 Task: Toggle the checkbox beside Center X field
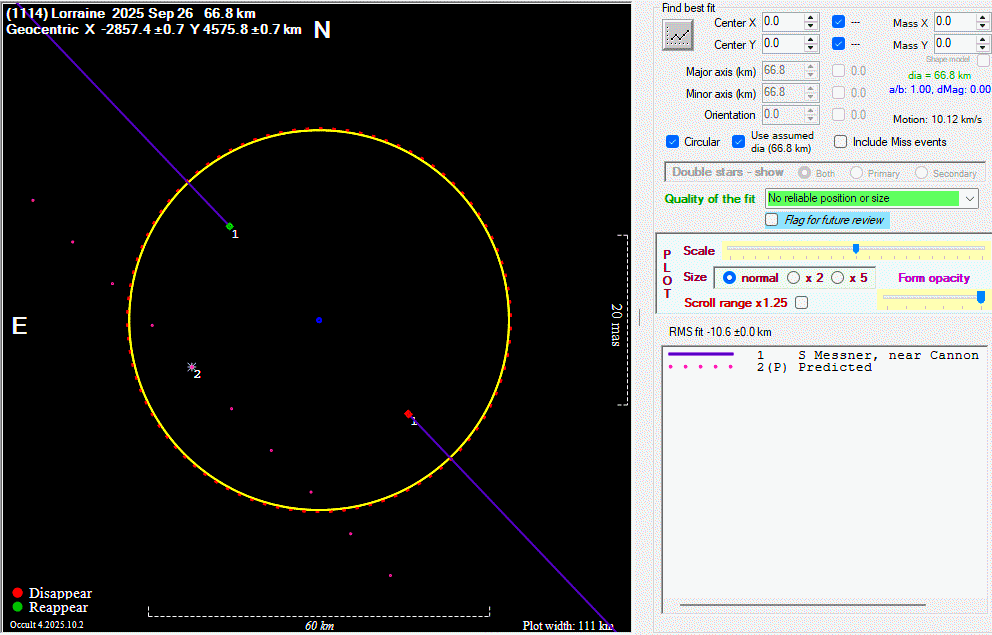point(838,22)
